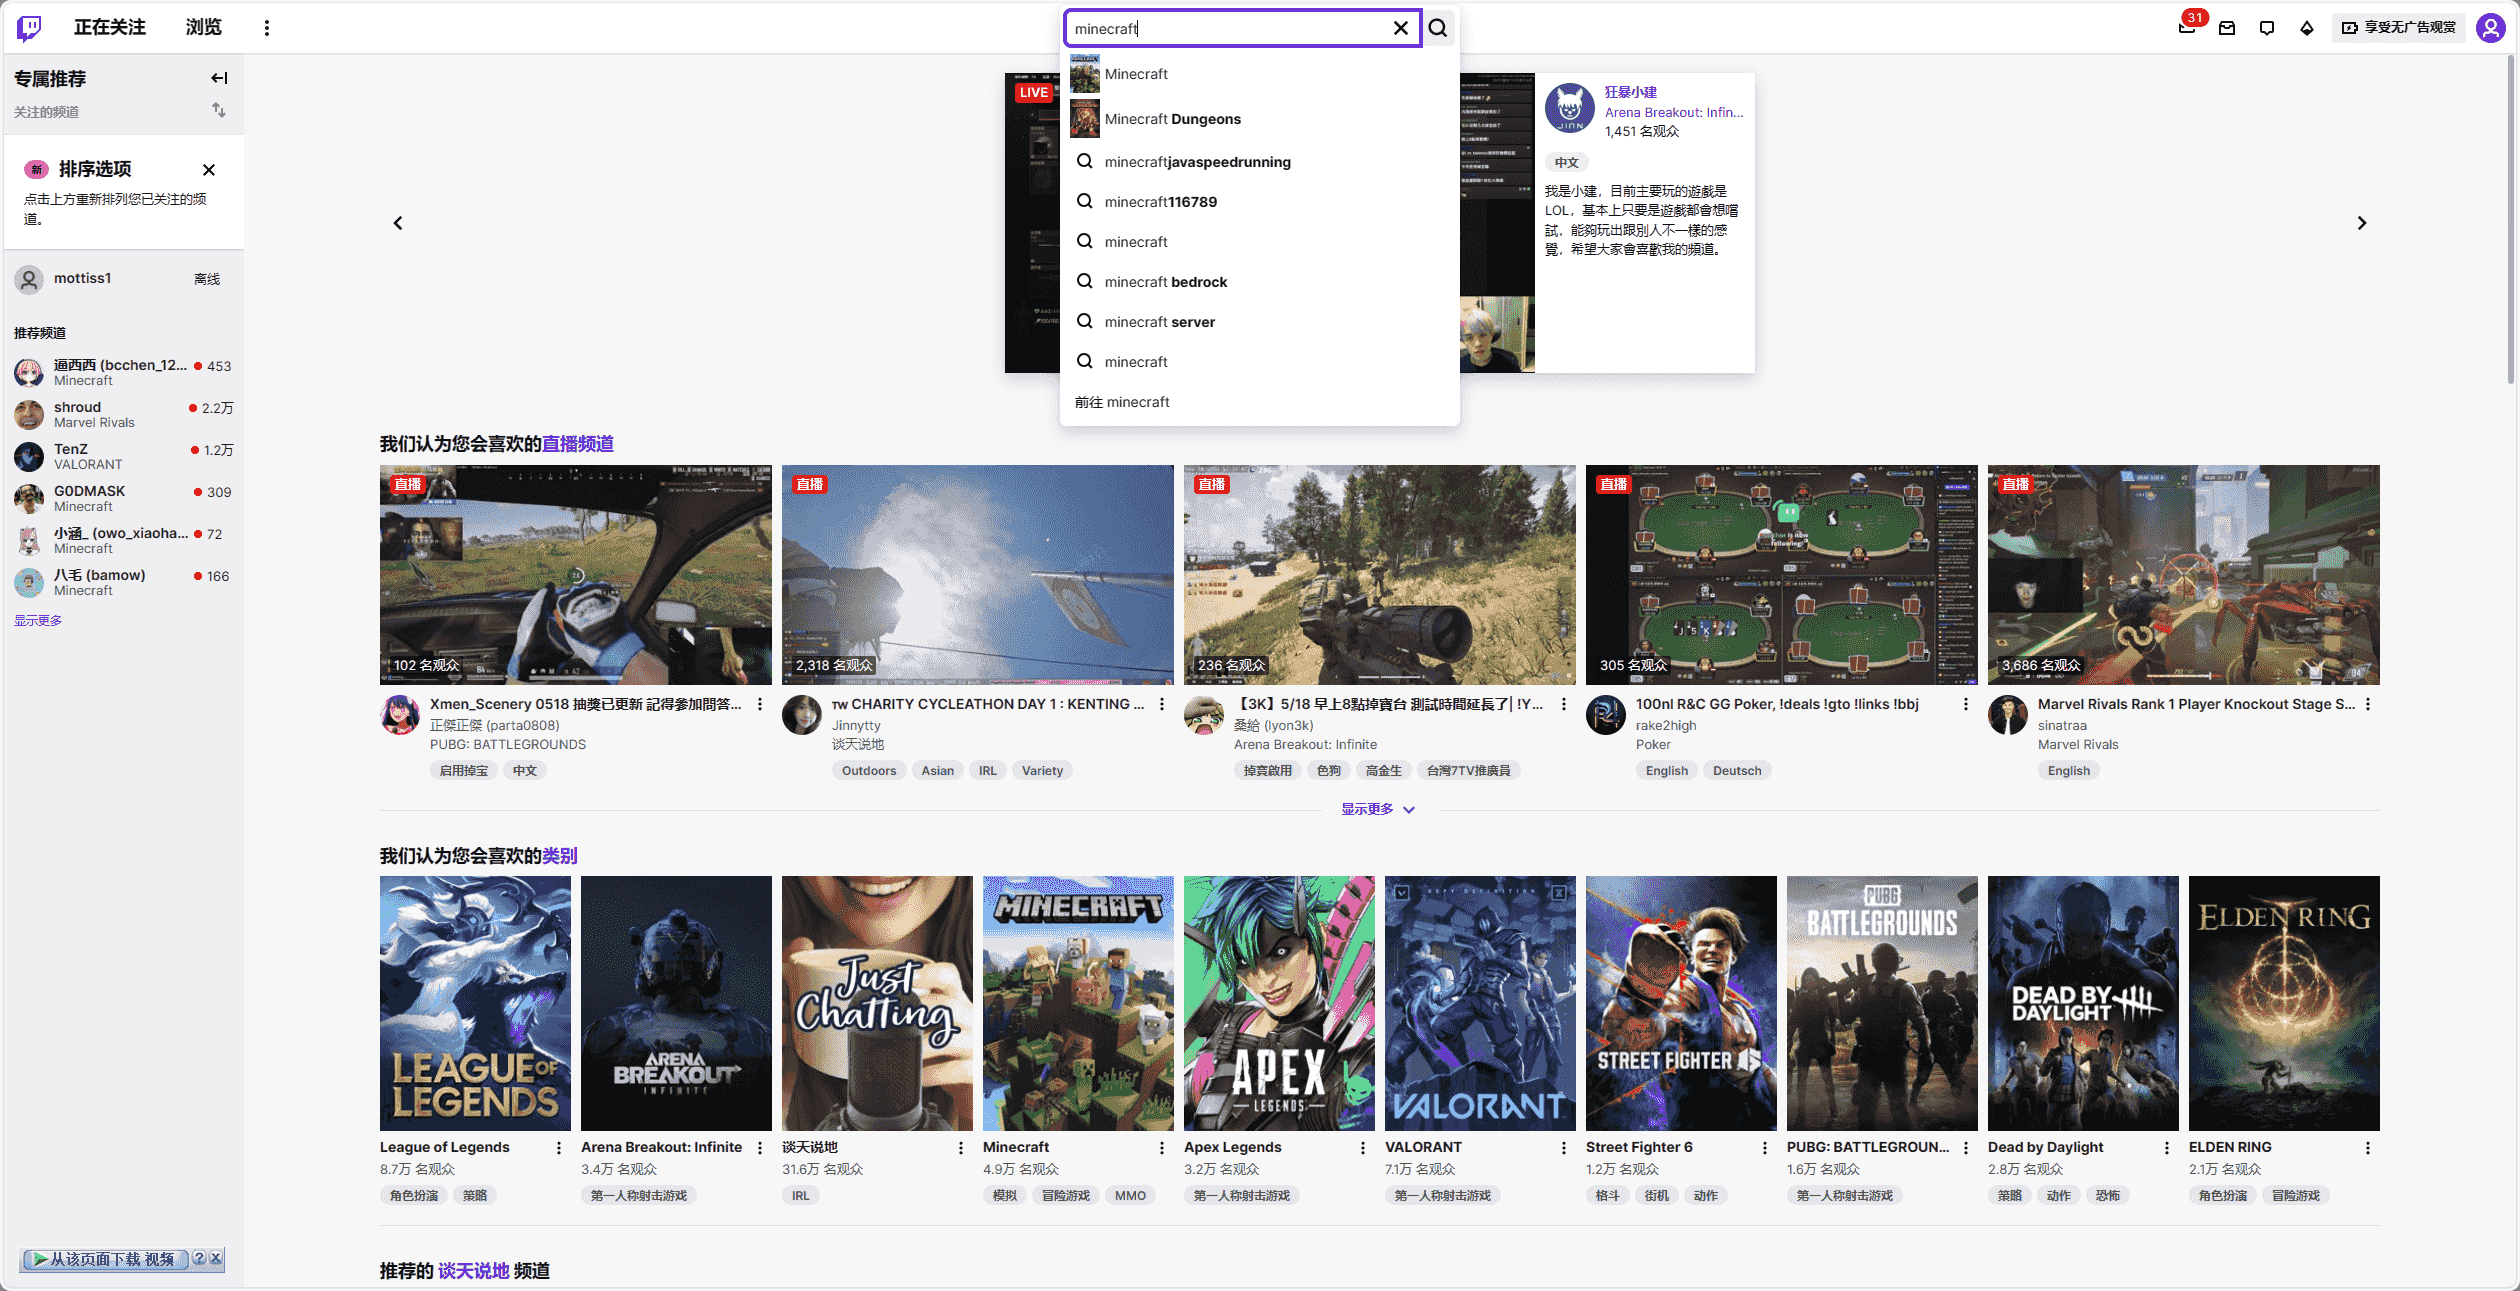Viewport: 2520px width, 1291px height.
Task: Open the notifications inbox with 31 badge
Action: coord(2187,28)
